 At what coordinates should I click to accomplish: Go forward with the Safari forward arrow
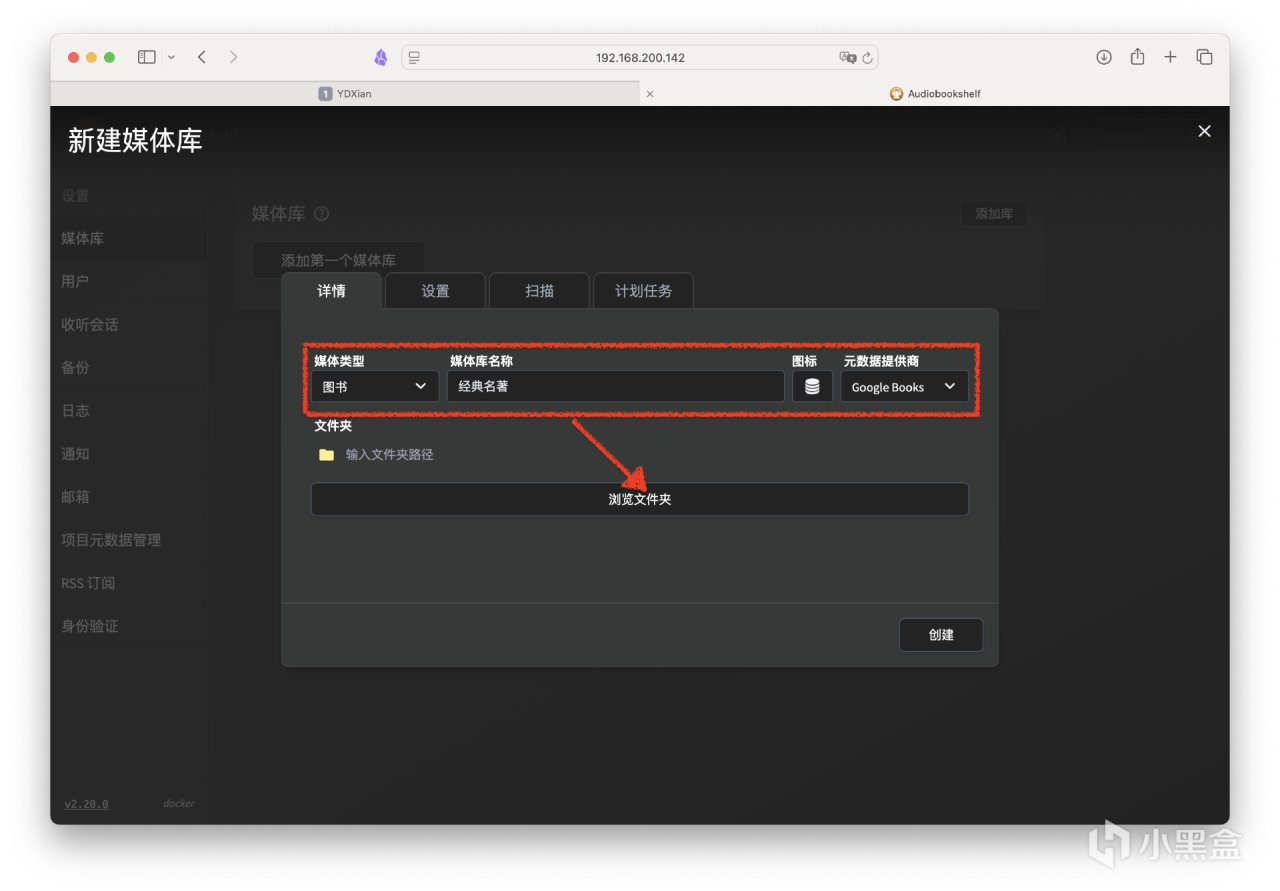[234, 57]
